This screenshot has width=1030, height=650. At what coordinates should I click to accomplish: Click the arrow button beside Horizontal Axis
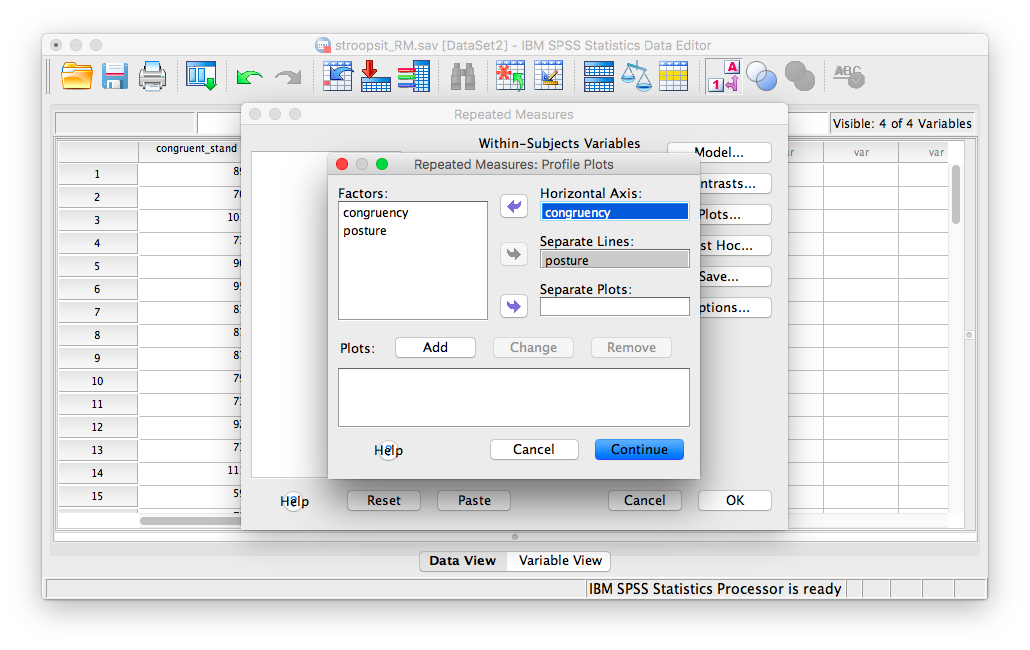click(x=514, y=206)
